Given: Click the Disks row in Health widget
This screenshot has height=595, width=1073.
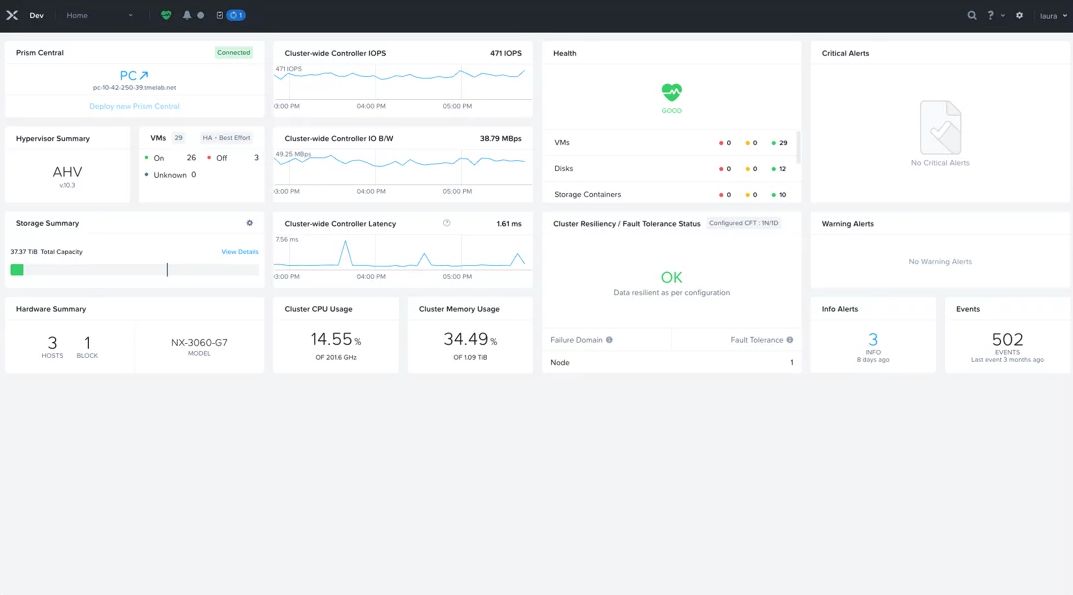Looking at the screenshot, I should 671,168.
